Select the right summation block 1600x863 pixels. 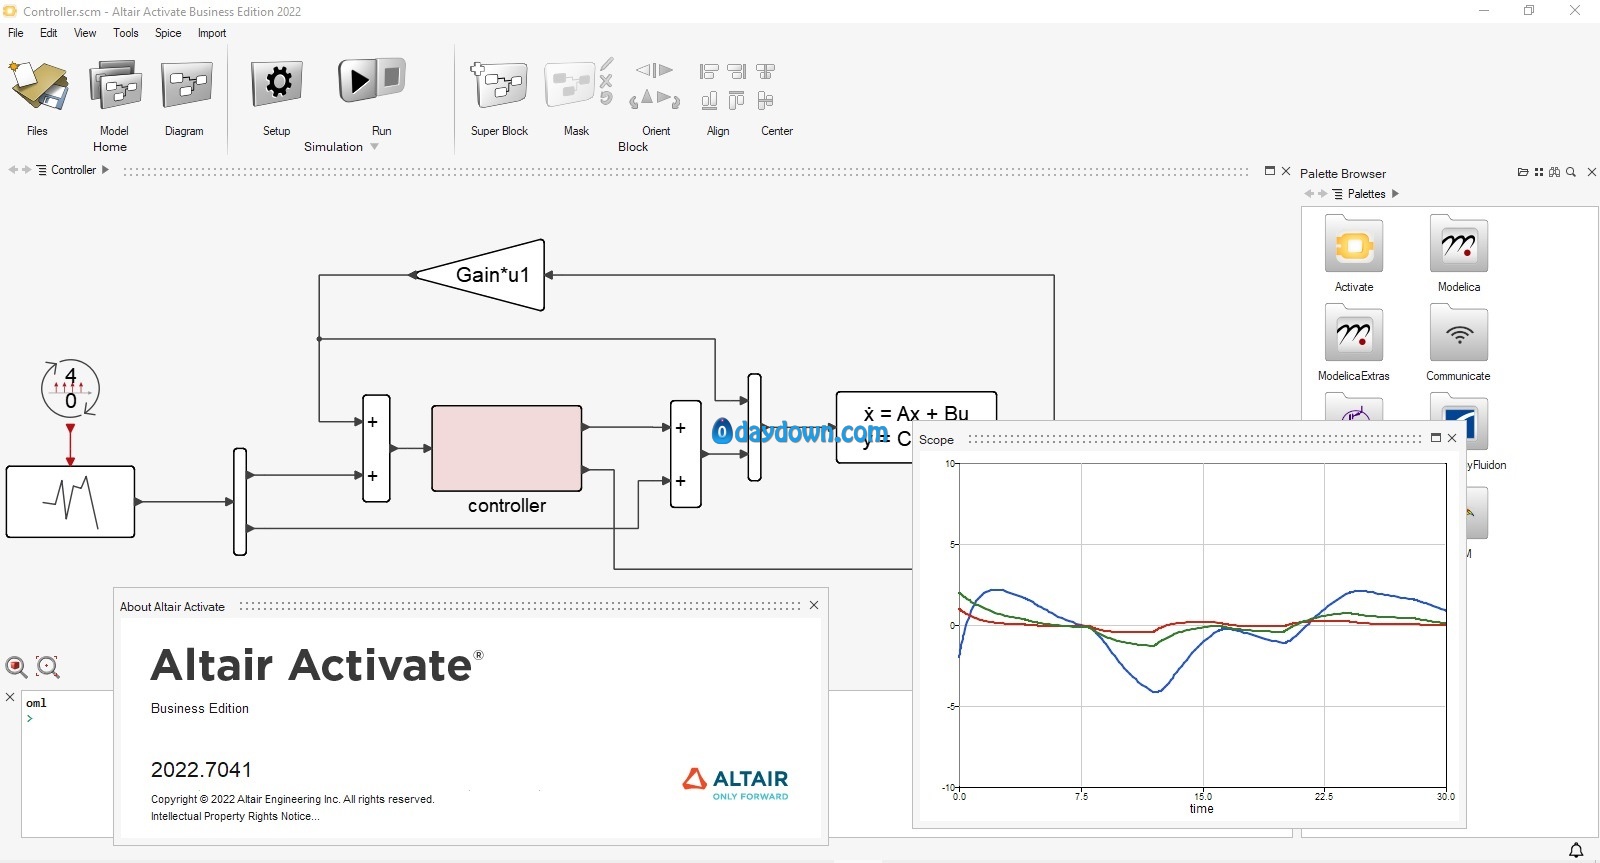[x=686, y=454]
